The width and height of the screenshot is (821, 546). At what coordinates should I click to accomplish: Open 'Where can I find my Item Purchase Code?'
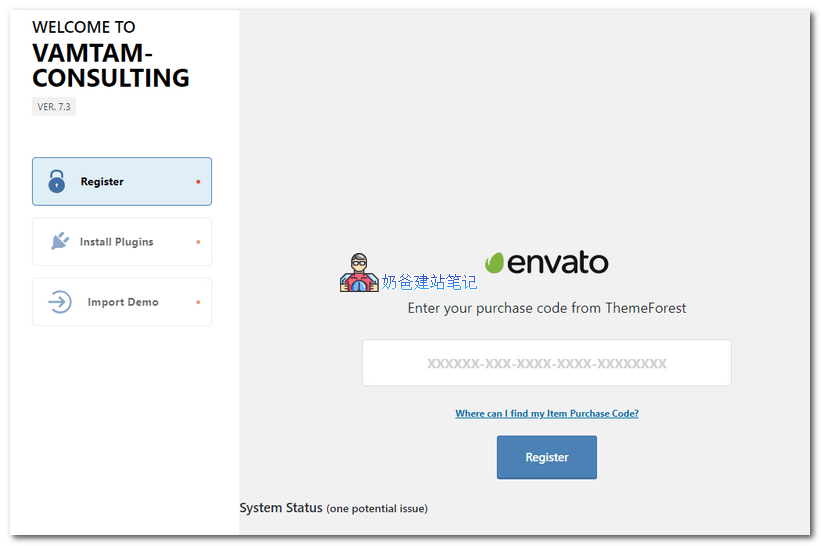546,413
